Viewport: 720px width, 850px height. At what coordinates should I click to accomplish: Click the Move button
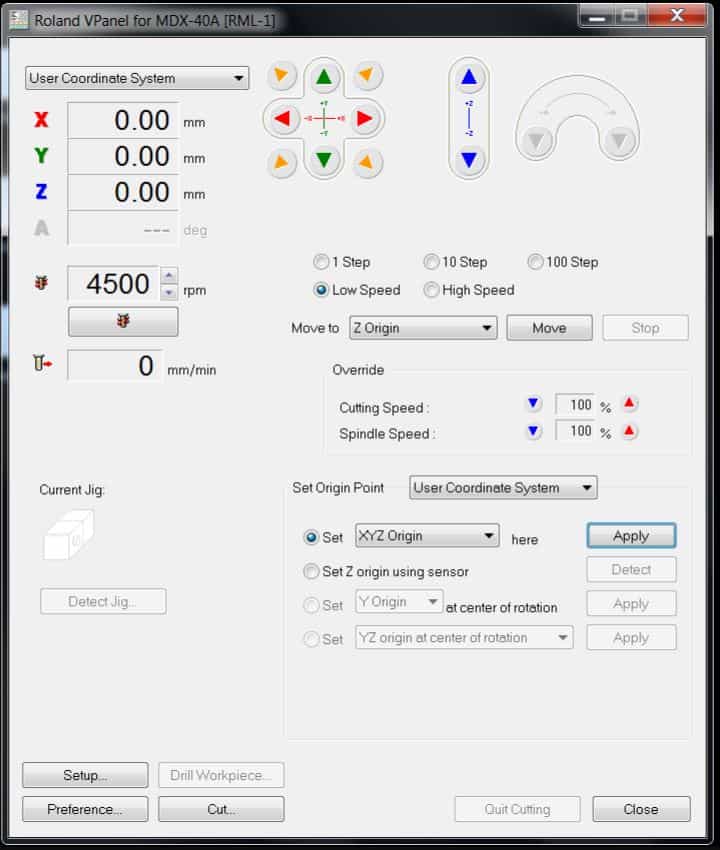point(549,328)
